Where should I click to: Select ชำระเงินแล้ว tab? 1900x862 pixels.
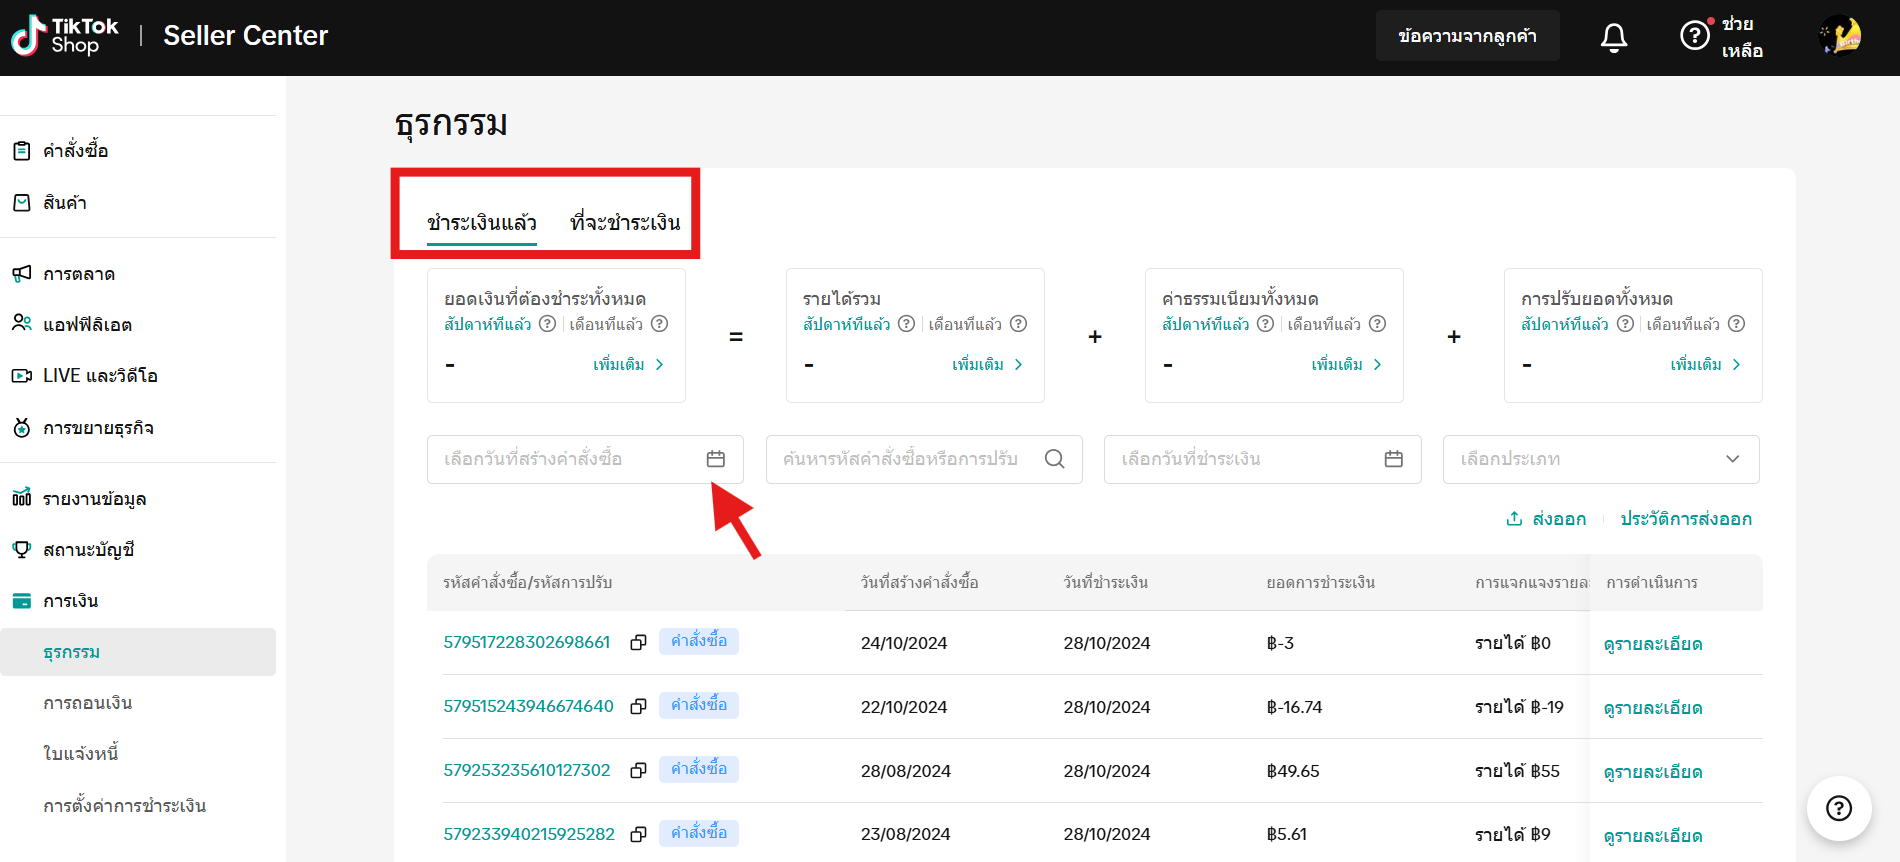(482, 222)
